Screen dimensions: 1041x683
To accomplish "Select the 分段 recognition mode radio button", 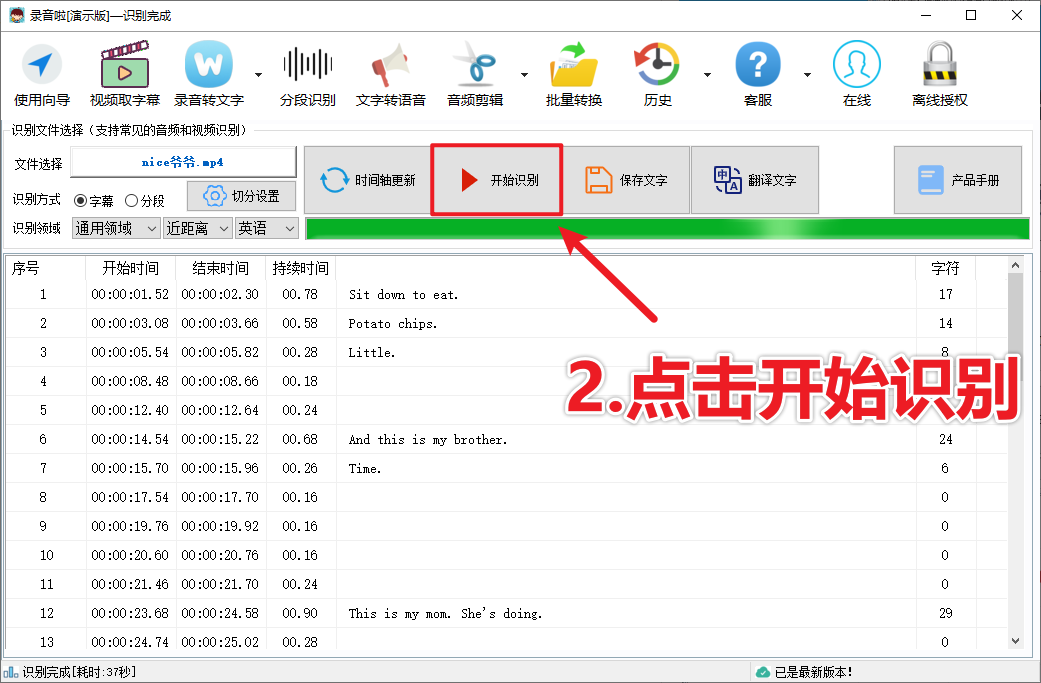I will [131, 200].
